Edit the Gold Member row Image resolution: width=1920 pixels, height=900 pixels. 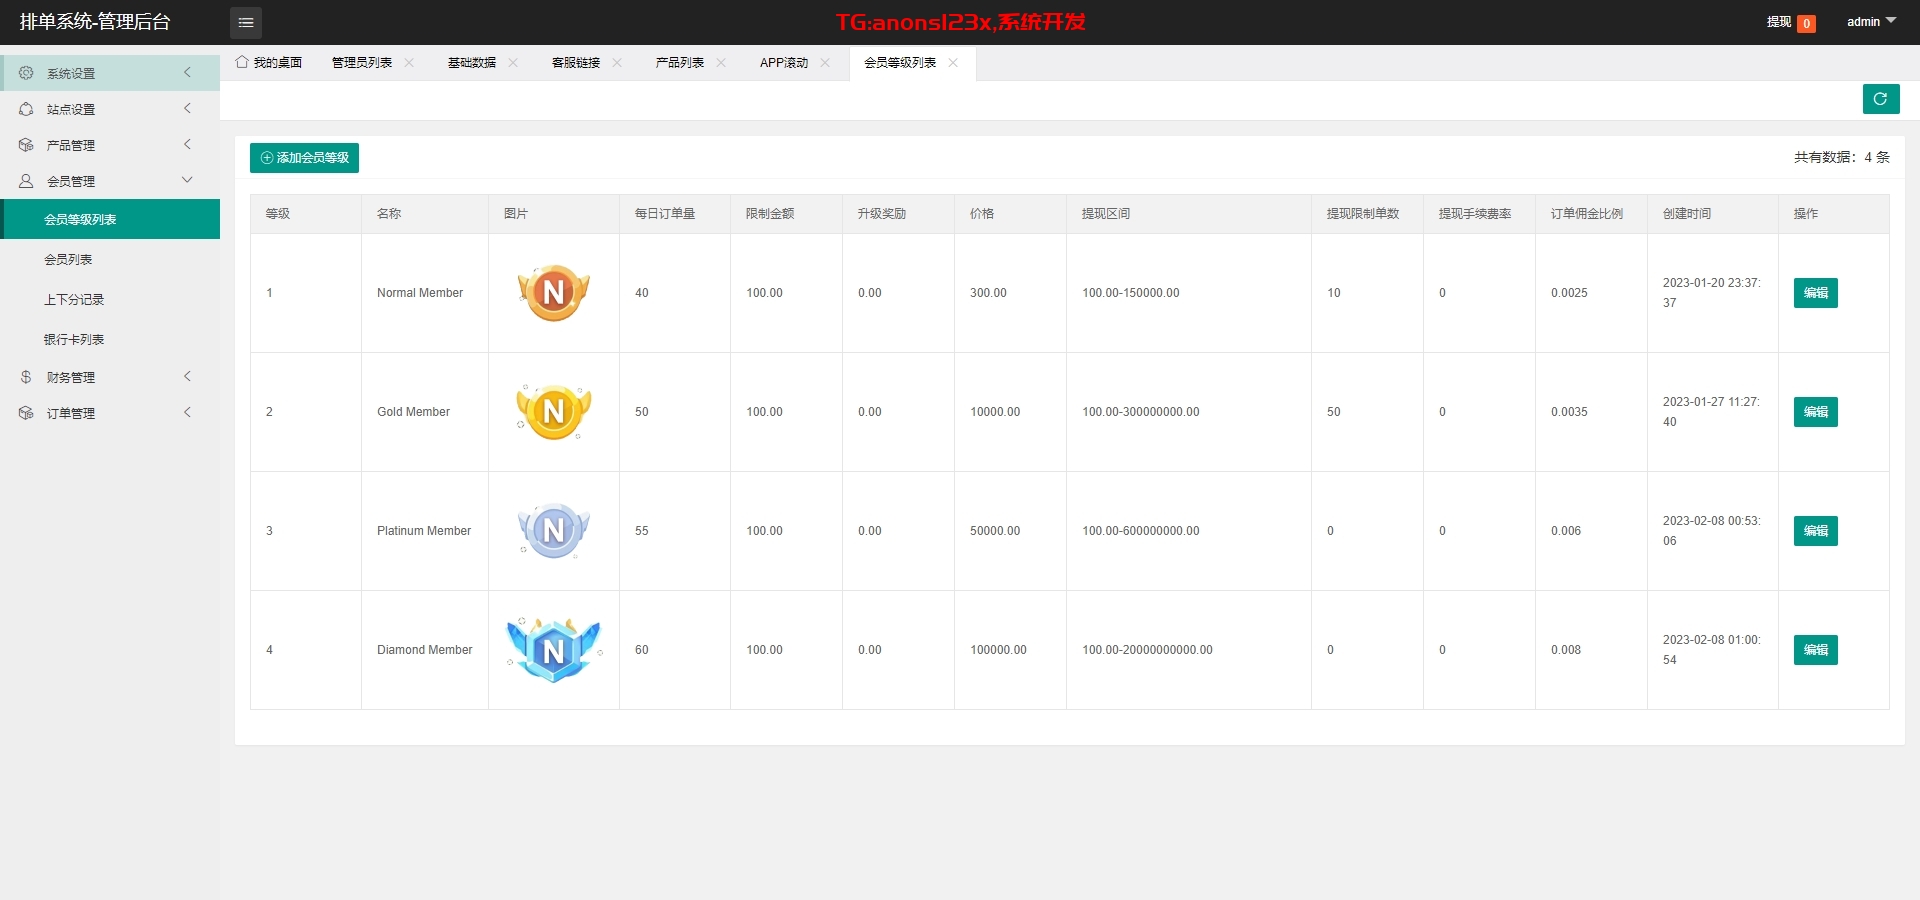coord(1815,412)
